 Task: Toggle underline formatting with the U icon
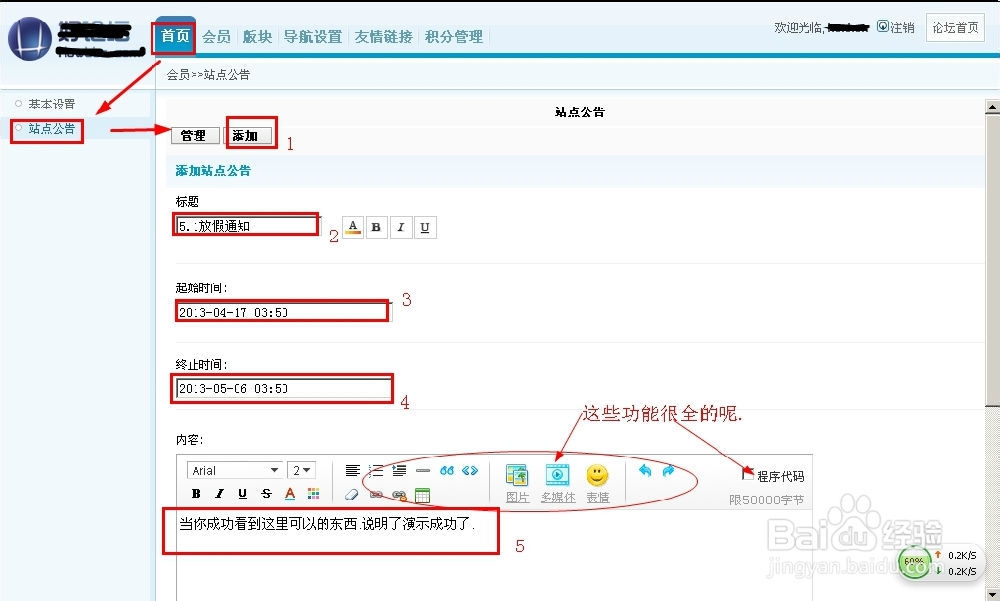click(242, 493)
